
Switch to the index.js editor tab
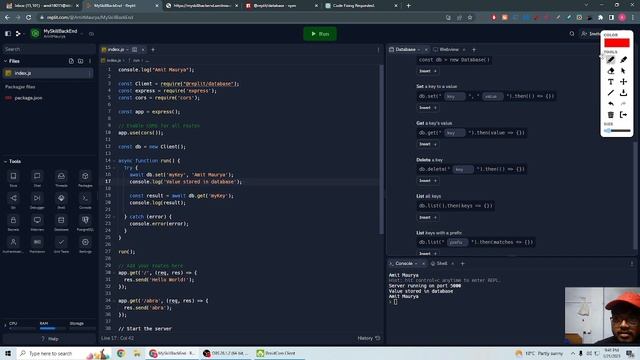point(116,49)
